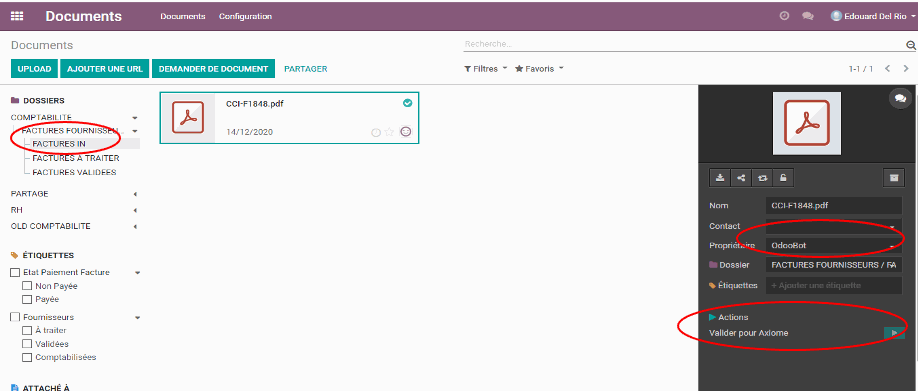Viewport: 918px width, 391px height.
Task: Run the Valider pour Axiome action play button
Action: [x=894, y=333]
